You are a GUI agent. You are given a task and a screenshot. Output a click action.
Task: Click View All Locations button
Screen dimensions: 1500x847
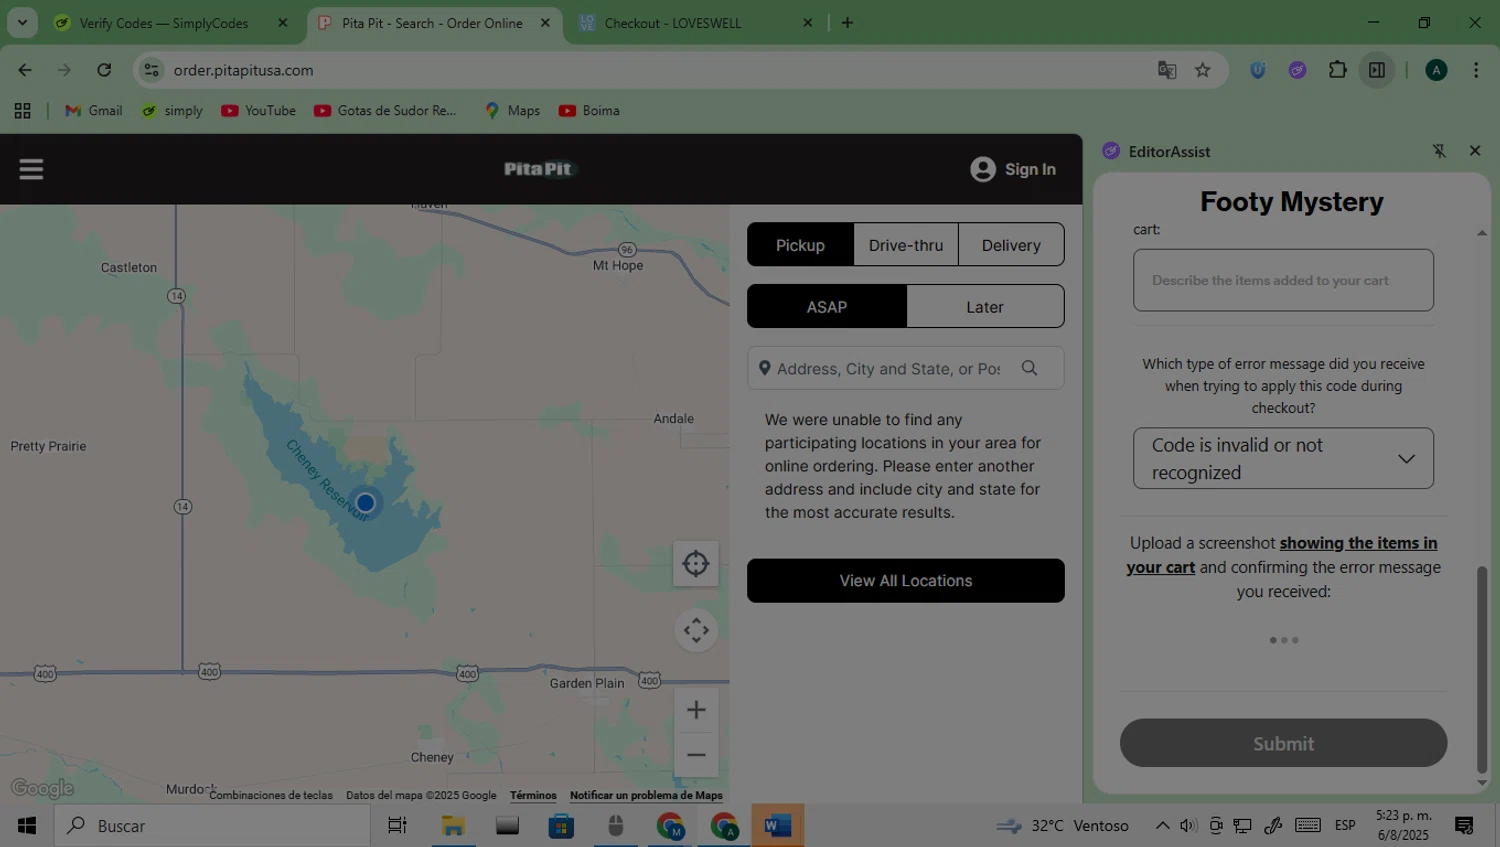tap(906, 581)
